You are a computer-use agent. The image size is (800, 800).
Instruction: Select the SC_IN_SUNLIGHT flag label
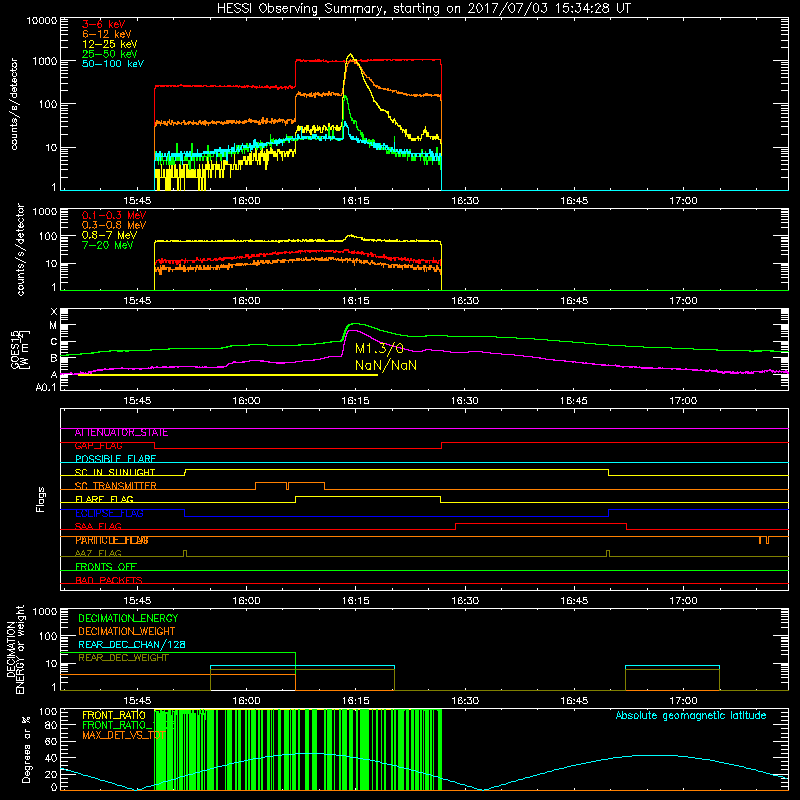115,472
